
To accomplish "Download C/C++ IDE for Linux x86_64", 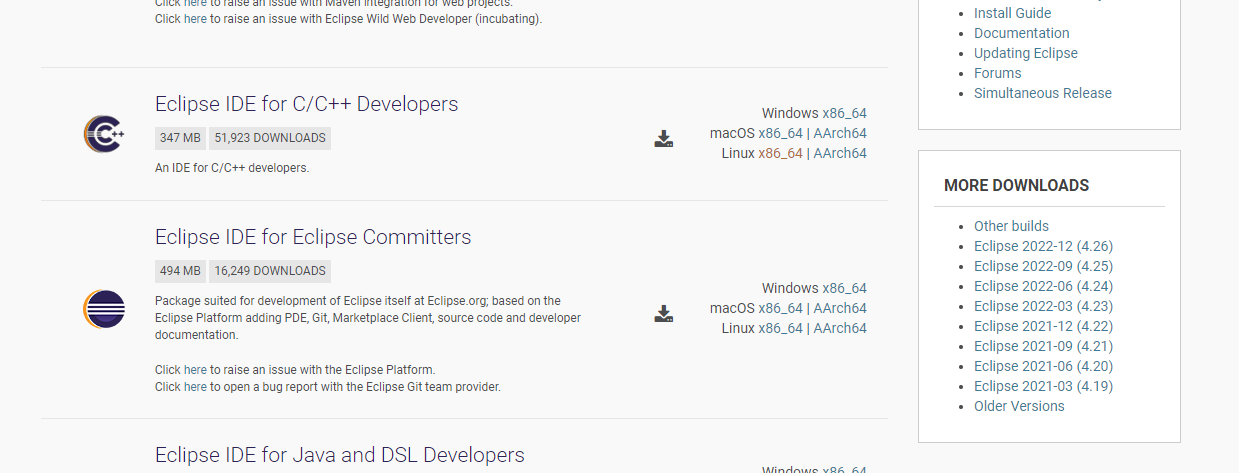I will tap(780, 153).
